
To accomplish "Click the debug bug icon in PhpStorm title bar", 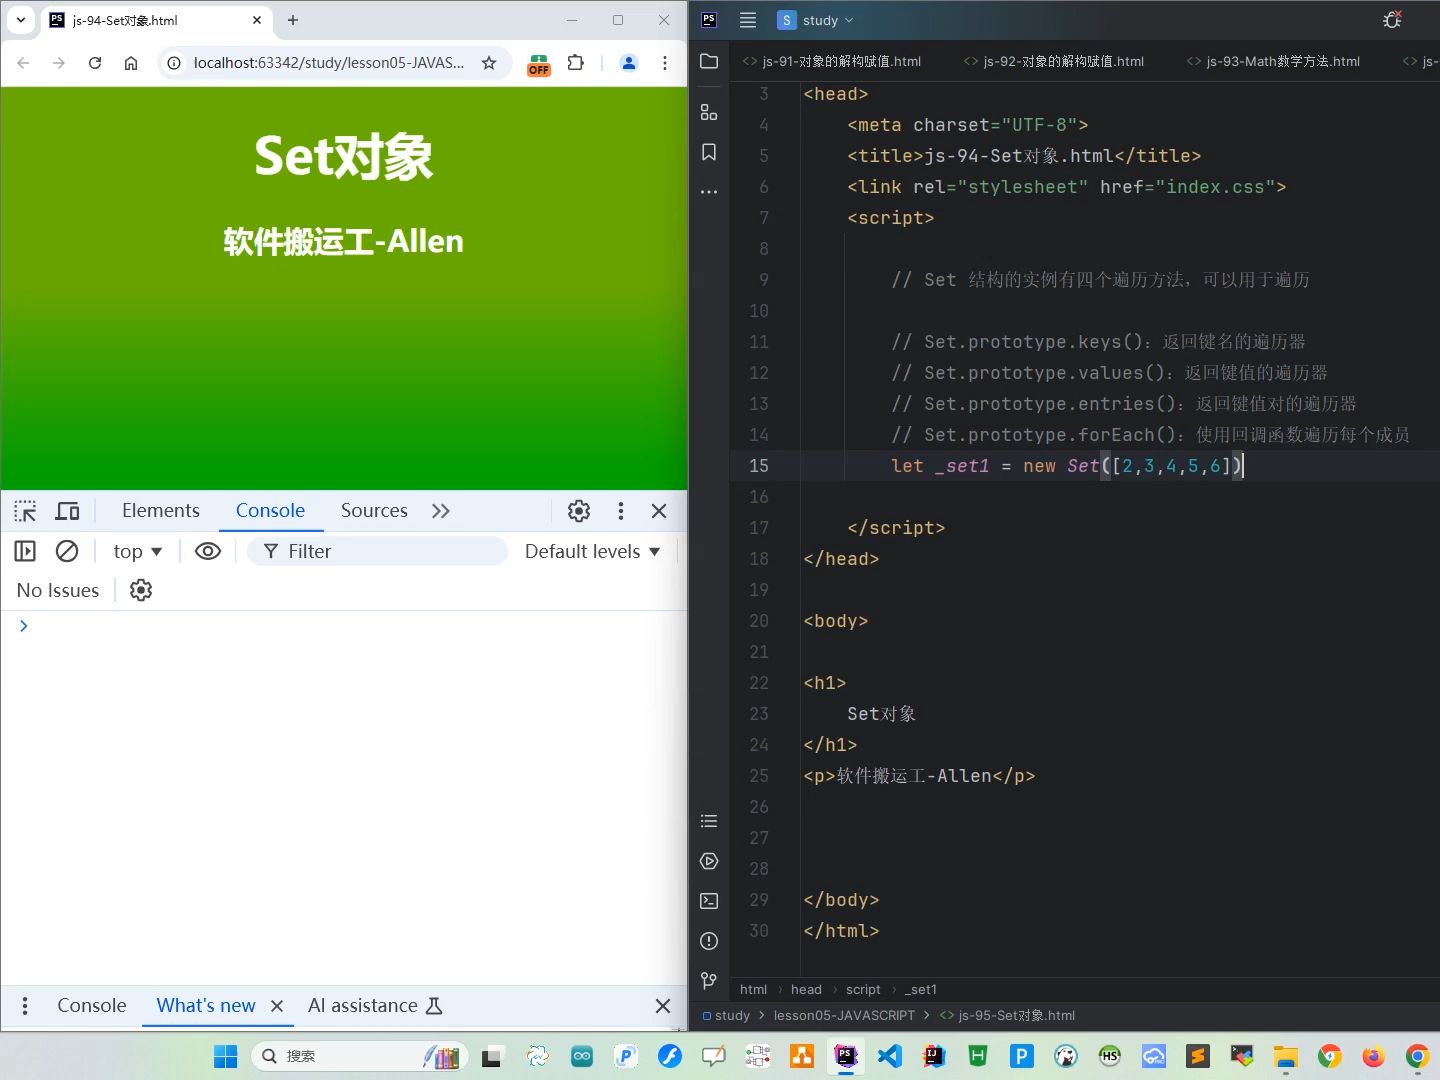I will click(x=1392, y=20).
